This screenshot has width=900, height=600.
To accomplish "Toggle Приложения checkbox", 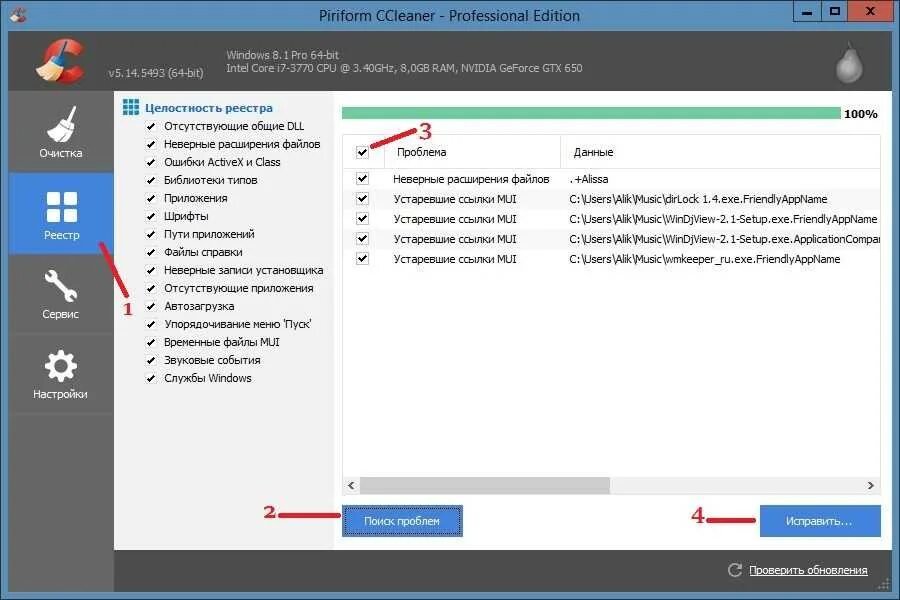I will 151,198.
